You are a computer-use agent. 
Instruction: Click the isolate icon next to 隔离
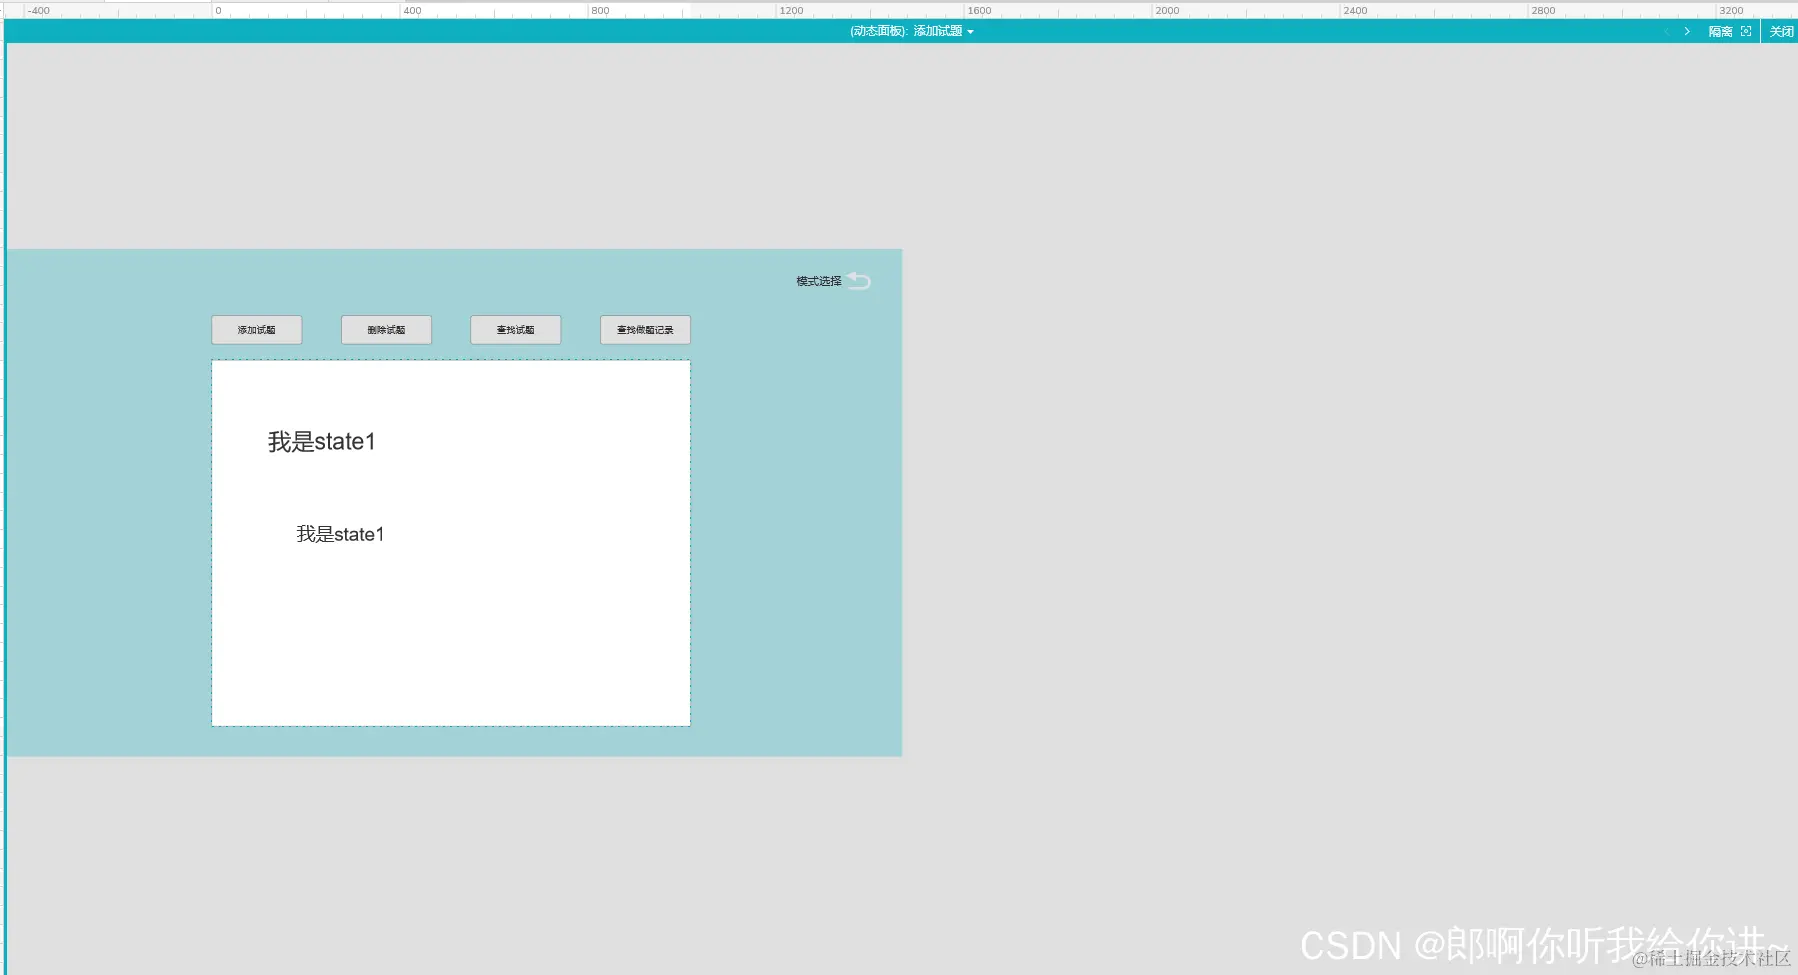pos(1746,31)
